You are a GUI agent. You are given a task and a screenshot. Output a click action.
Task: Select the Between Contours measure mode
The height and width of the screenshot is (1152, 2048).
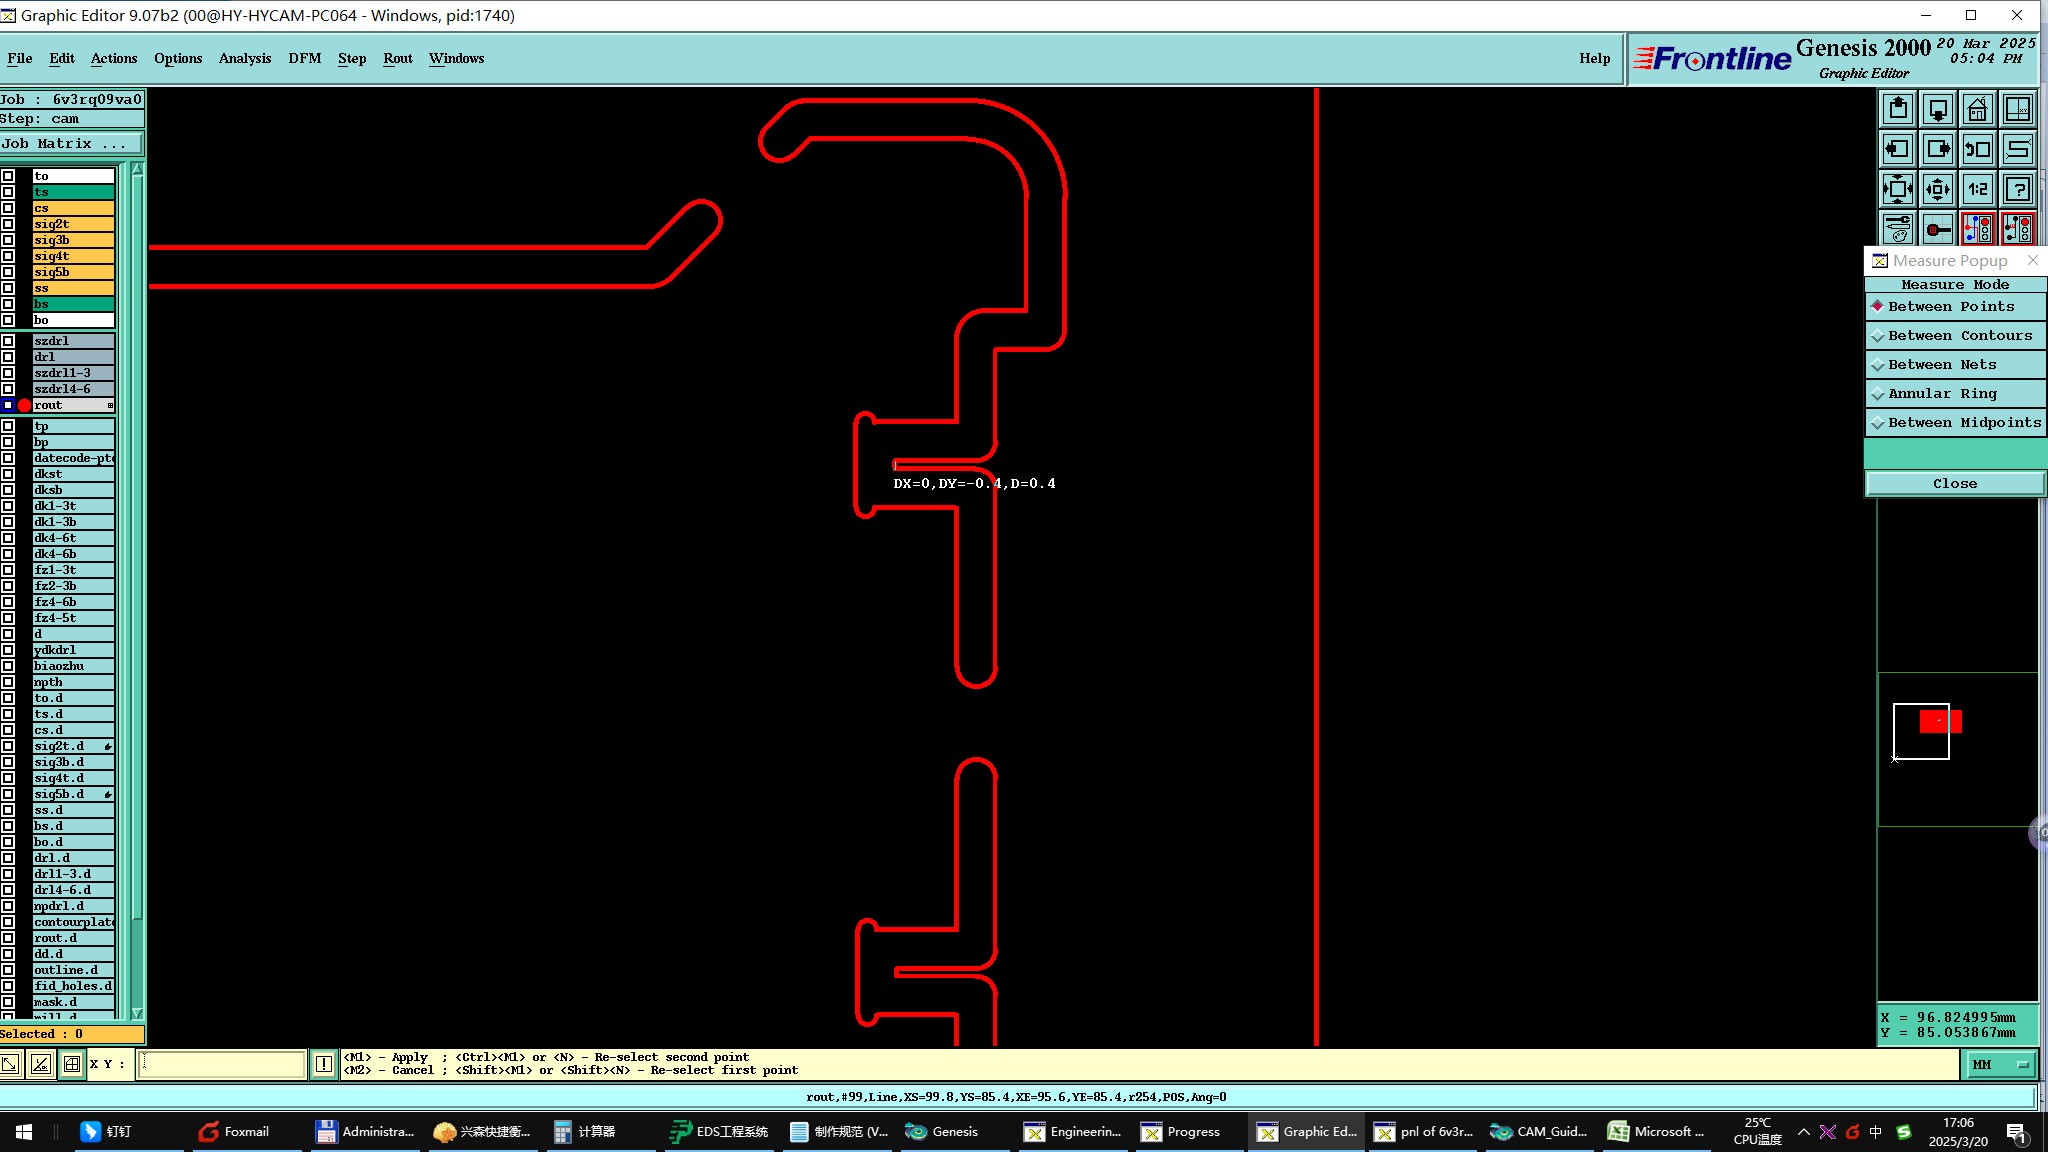pos(1954,336)
